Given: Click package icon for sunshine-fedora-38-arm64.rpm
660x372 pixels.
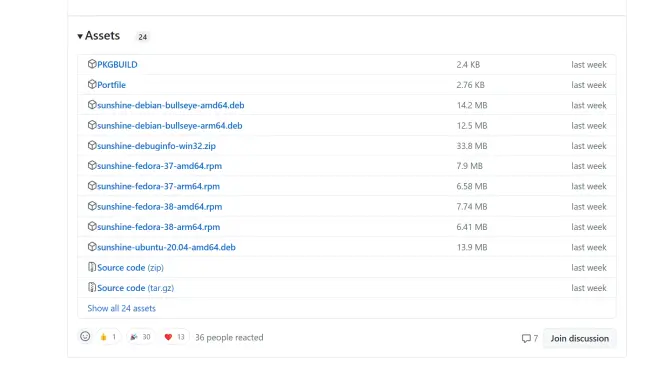Looking at the screenshot, I should (x=92, y=226).
